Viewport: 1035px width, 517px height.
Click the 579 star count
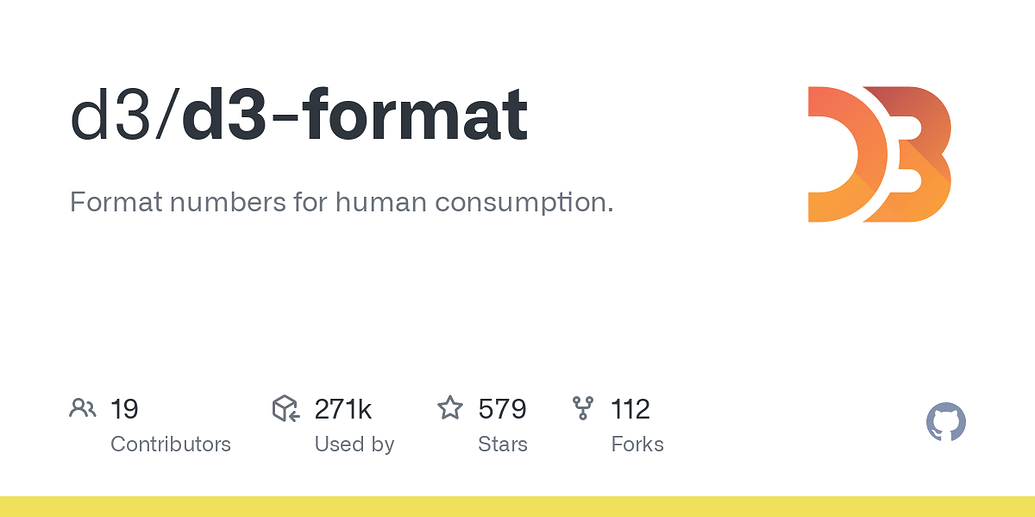coord(502,409)
